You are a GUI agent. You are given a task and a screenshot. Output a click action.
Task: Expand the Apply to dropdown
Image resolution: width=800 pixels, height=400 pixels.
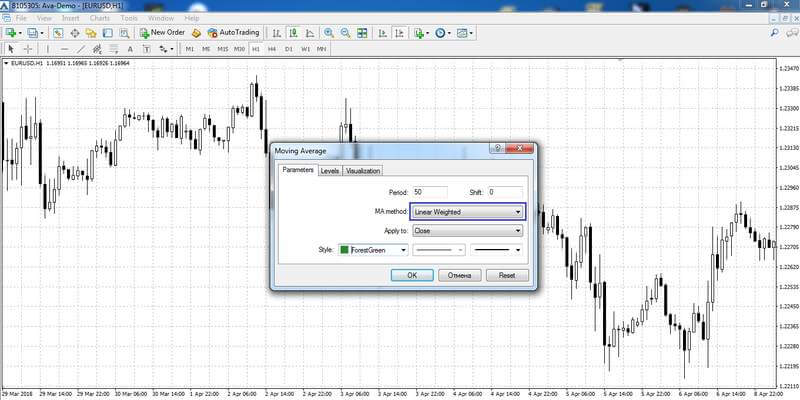tap(467, 231)
